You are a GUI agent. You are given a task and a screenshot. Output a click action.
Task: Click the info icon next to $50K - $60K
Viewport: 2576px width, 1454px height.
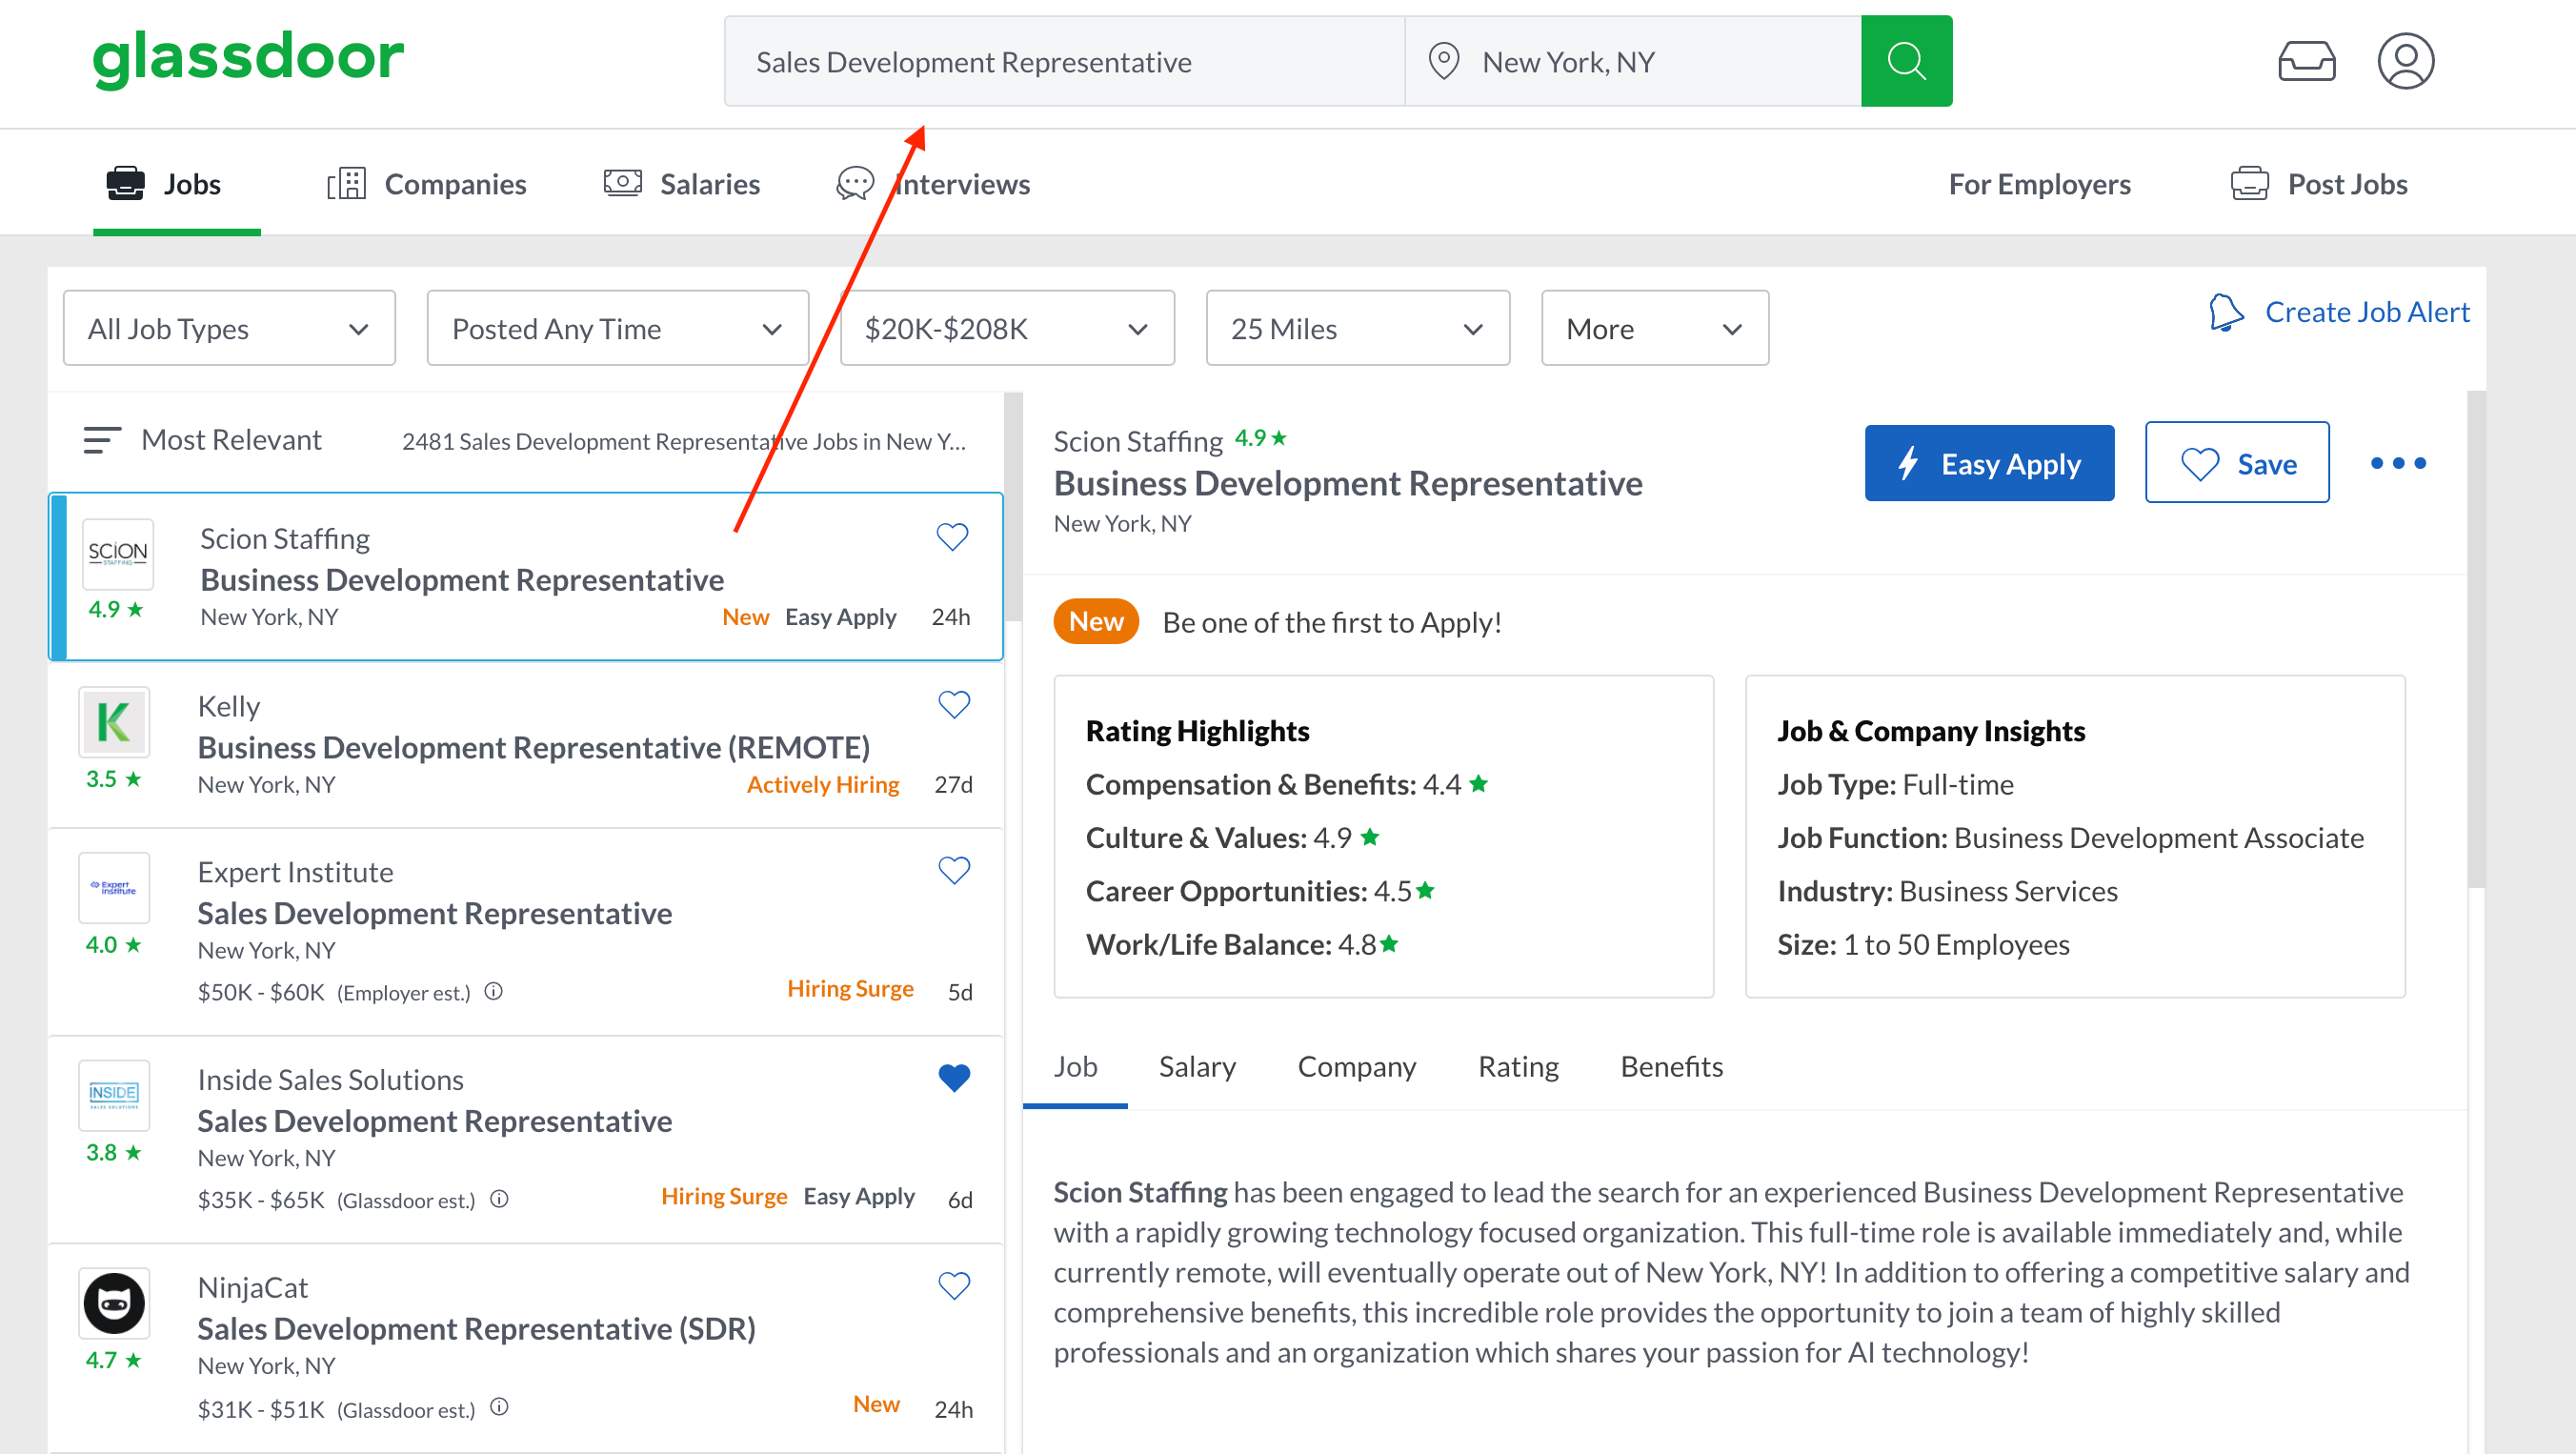494,991
